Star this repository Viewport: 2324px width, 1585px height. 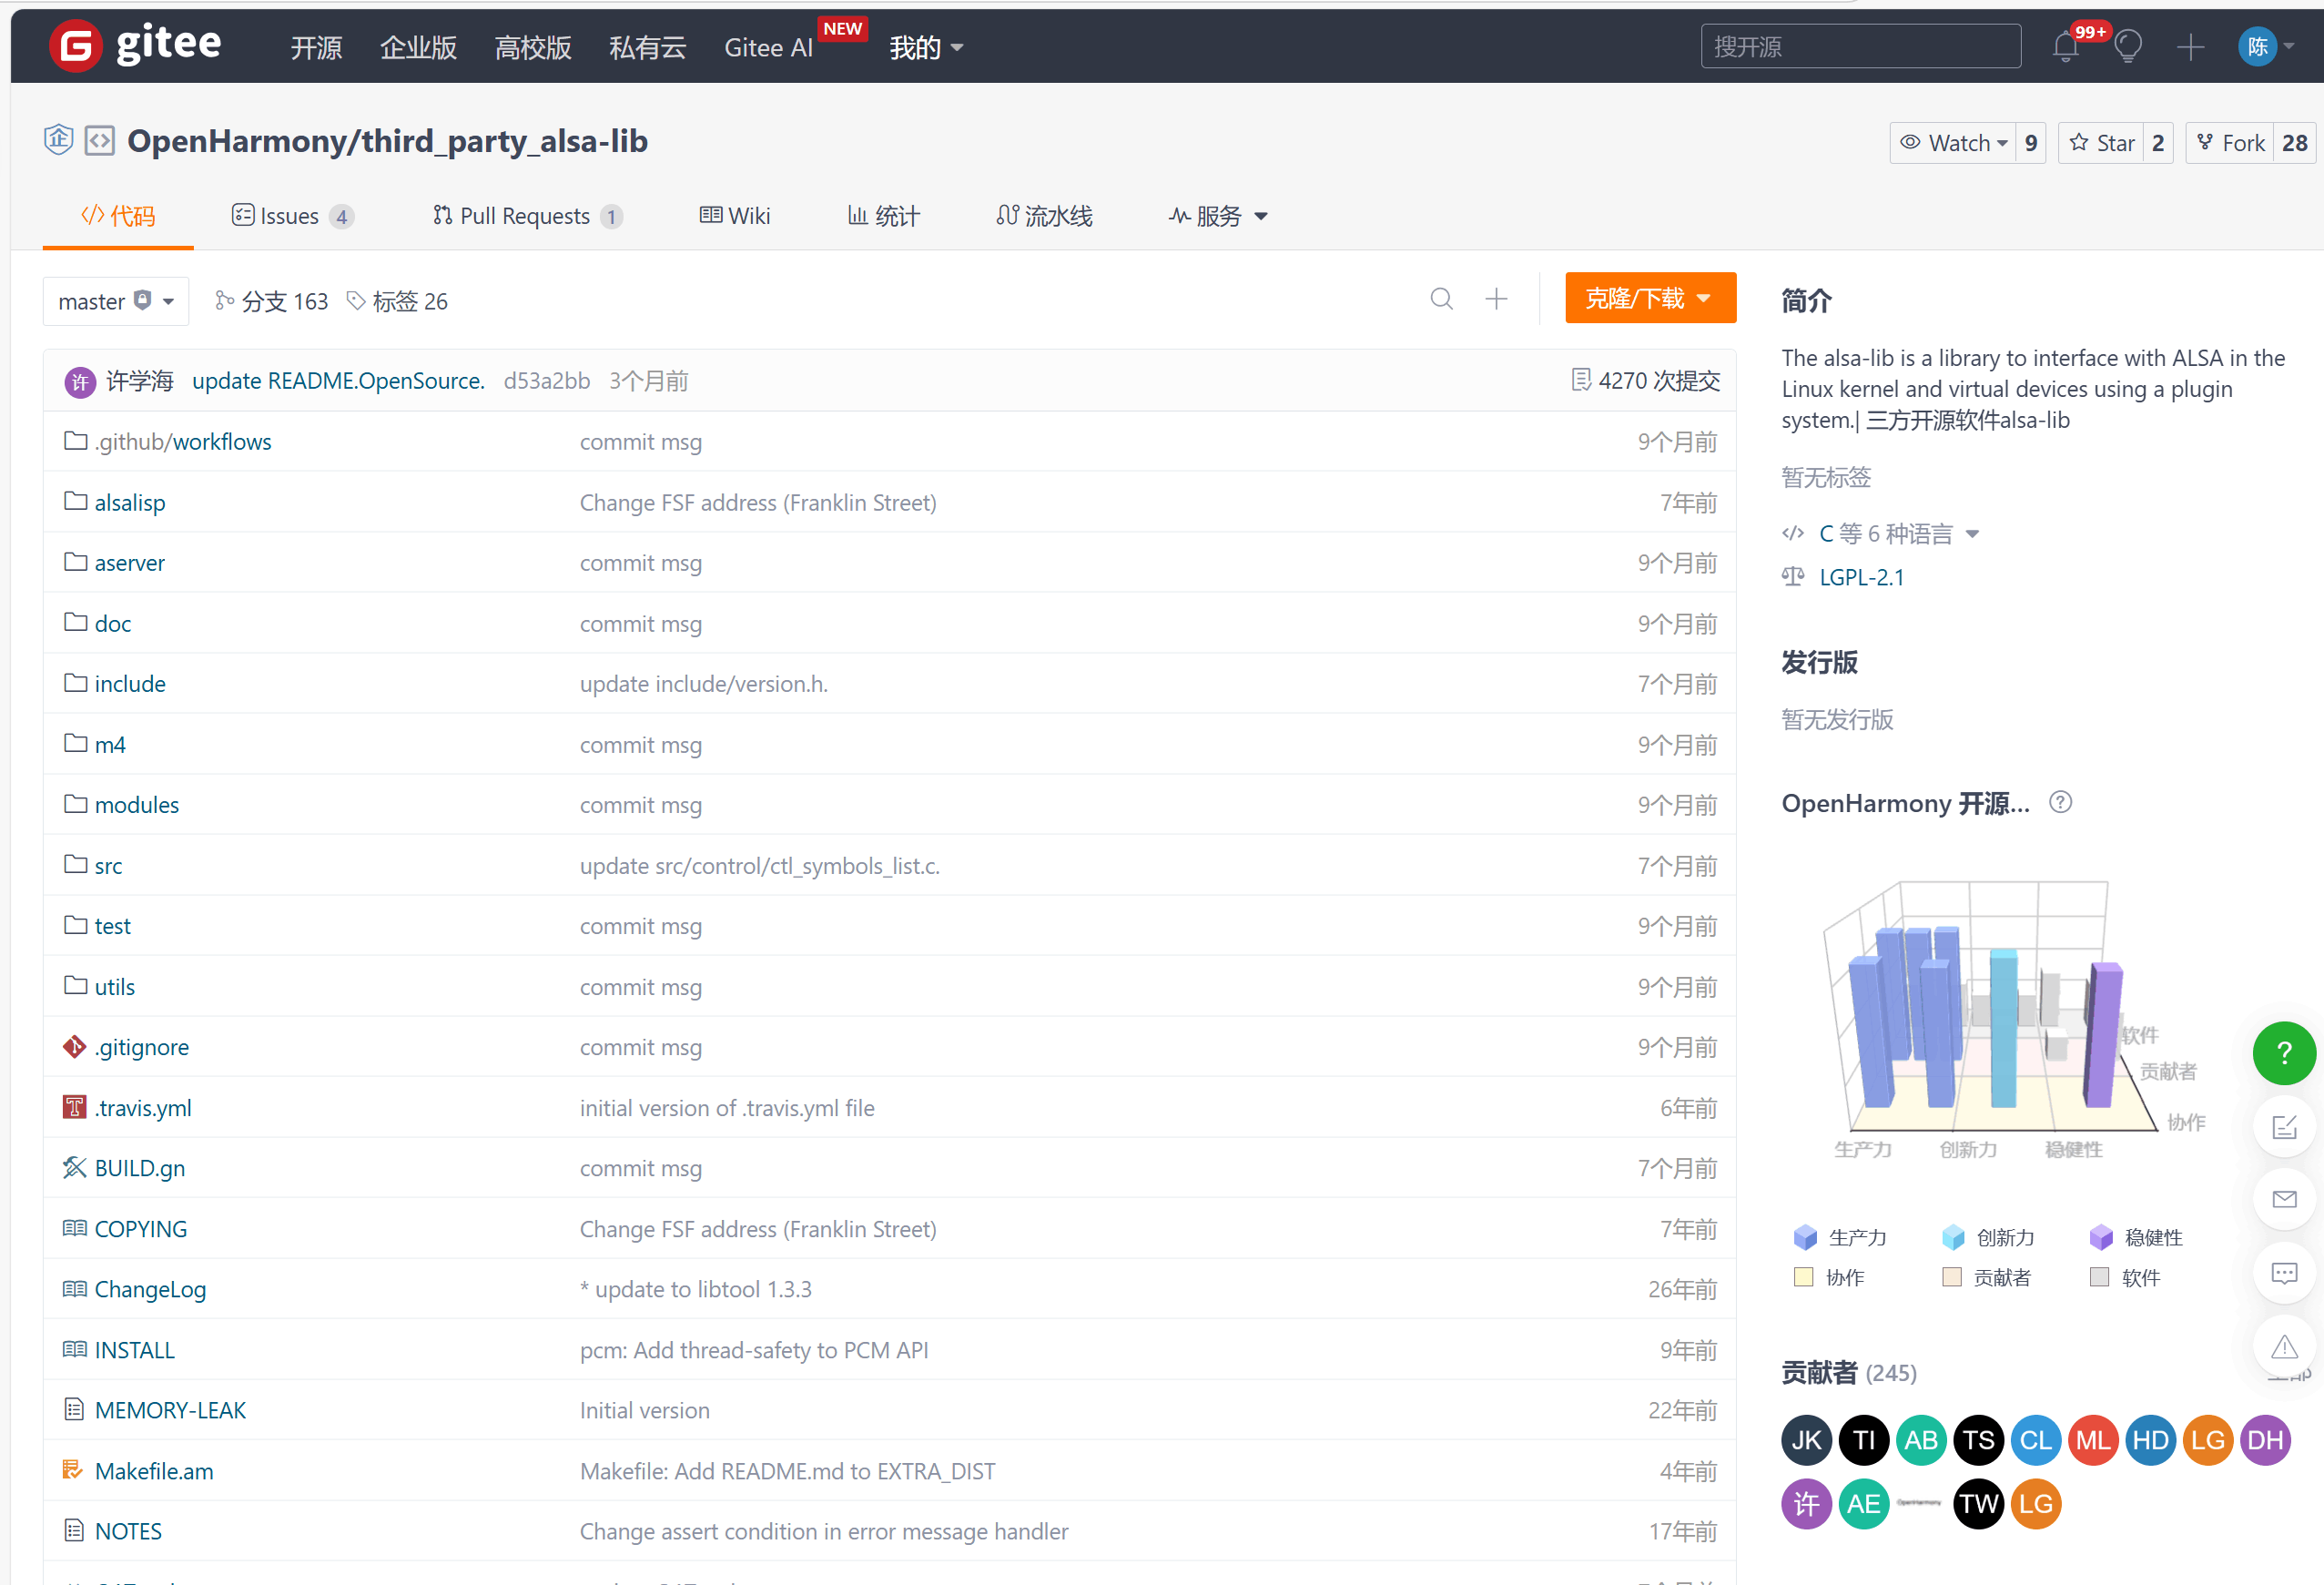(2101, 143)
